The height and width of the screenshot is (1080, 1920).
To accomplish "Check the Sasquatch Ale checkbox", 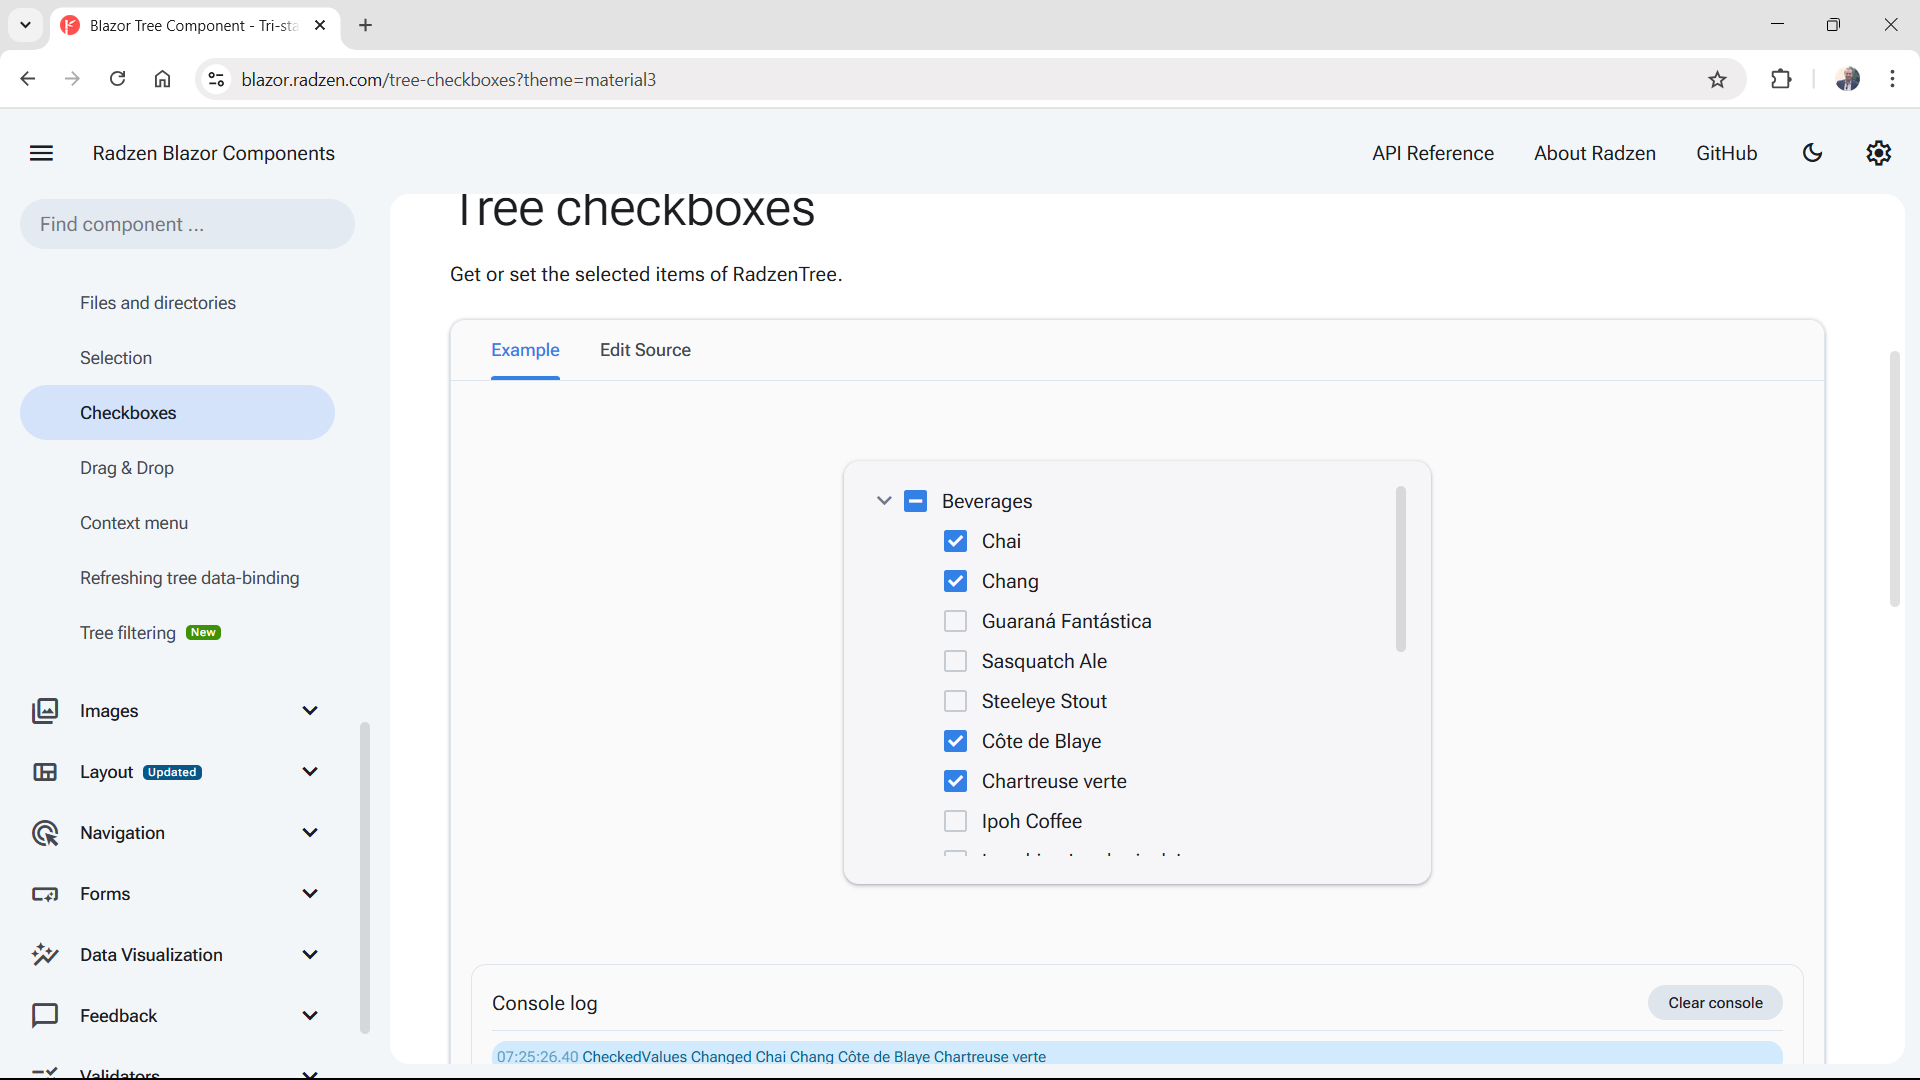I will (x=956, y=660).
